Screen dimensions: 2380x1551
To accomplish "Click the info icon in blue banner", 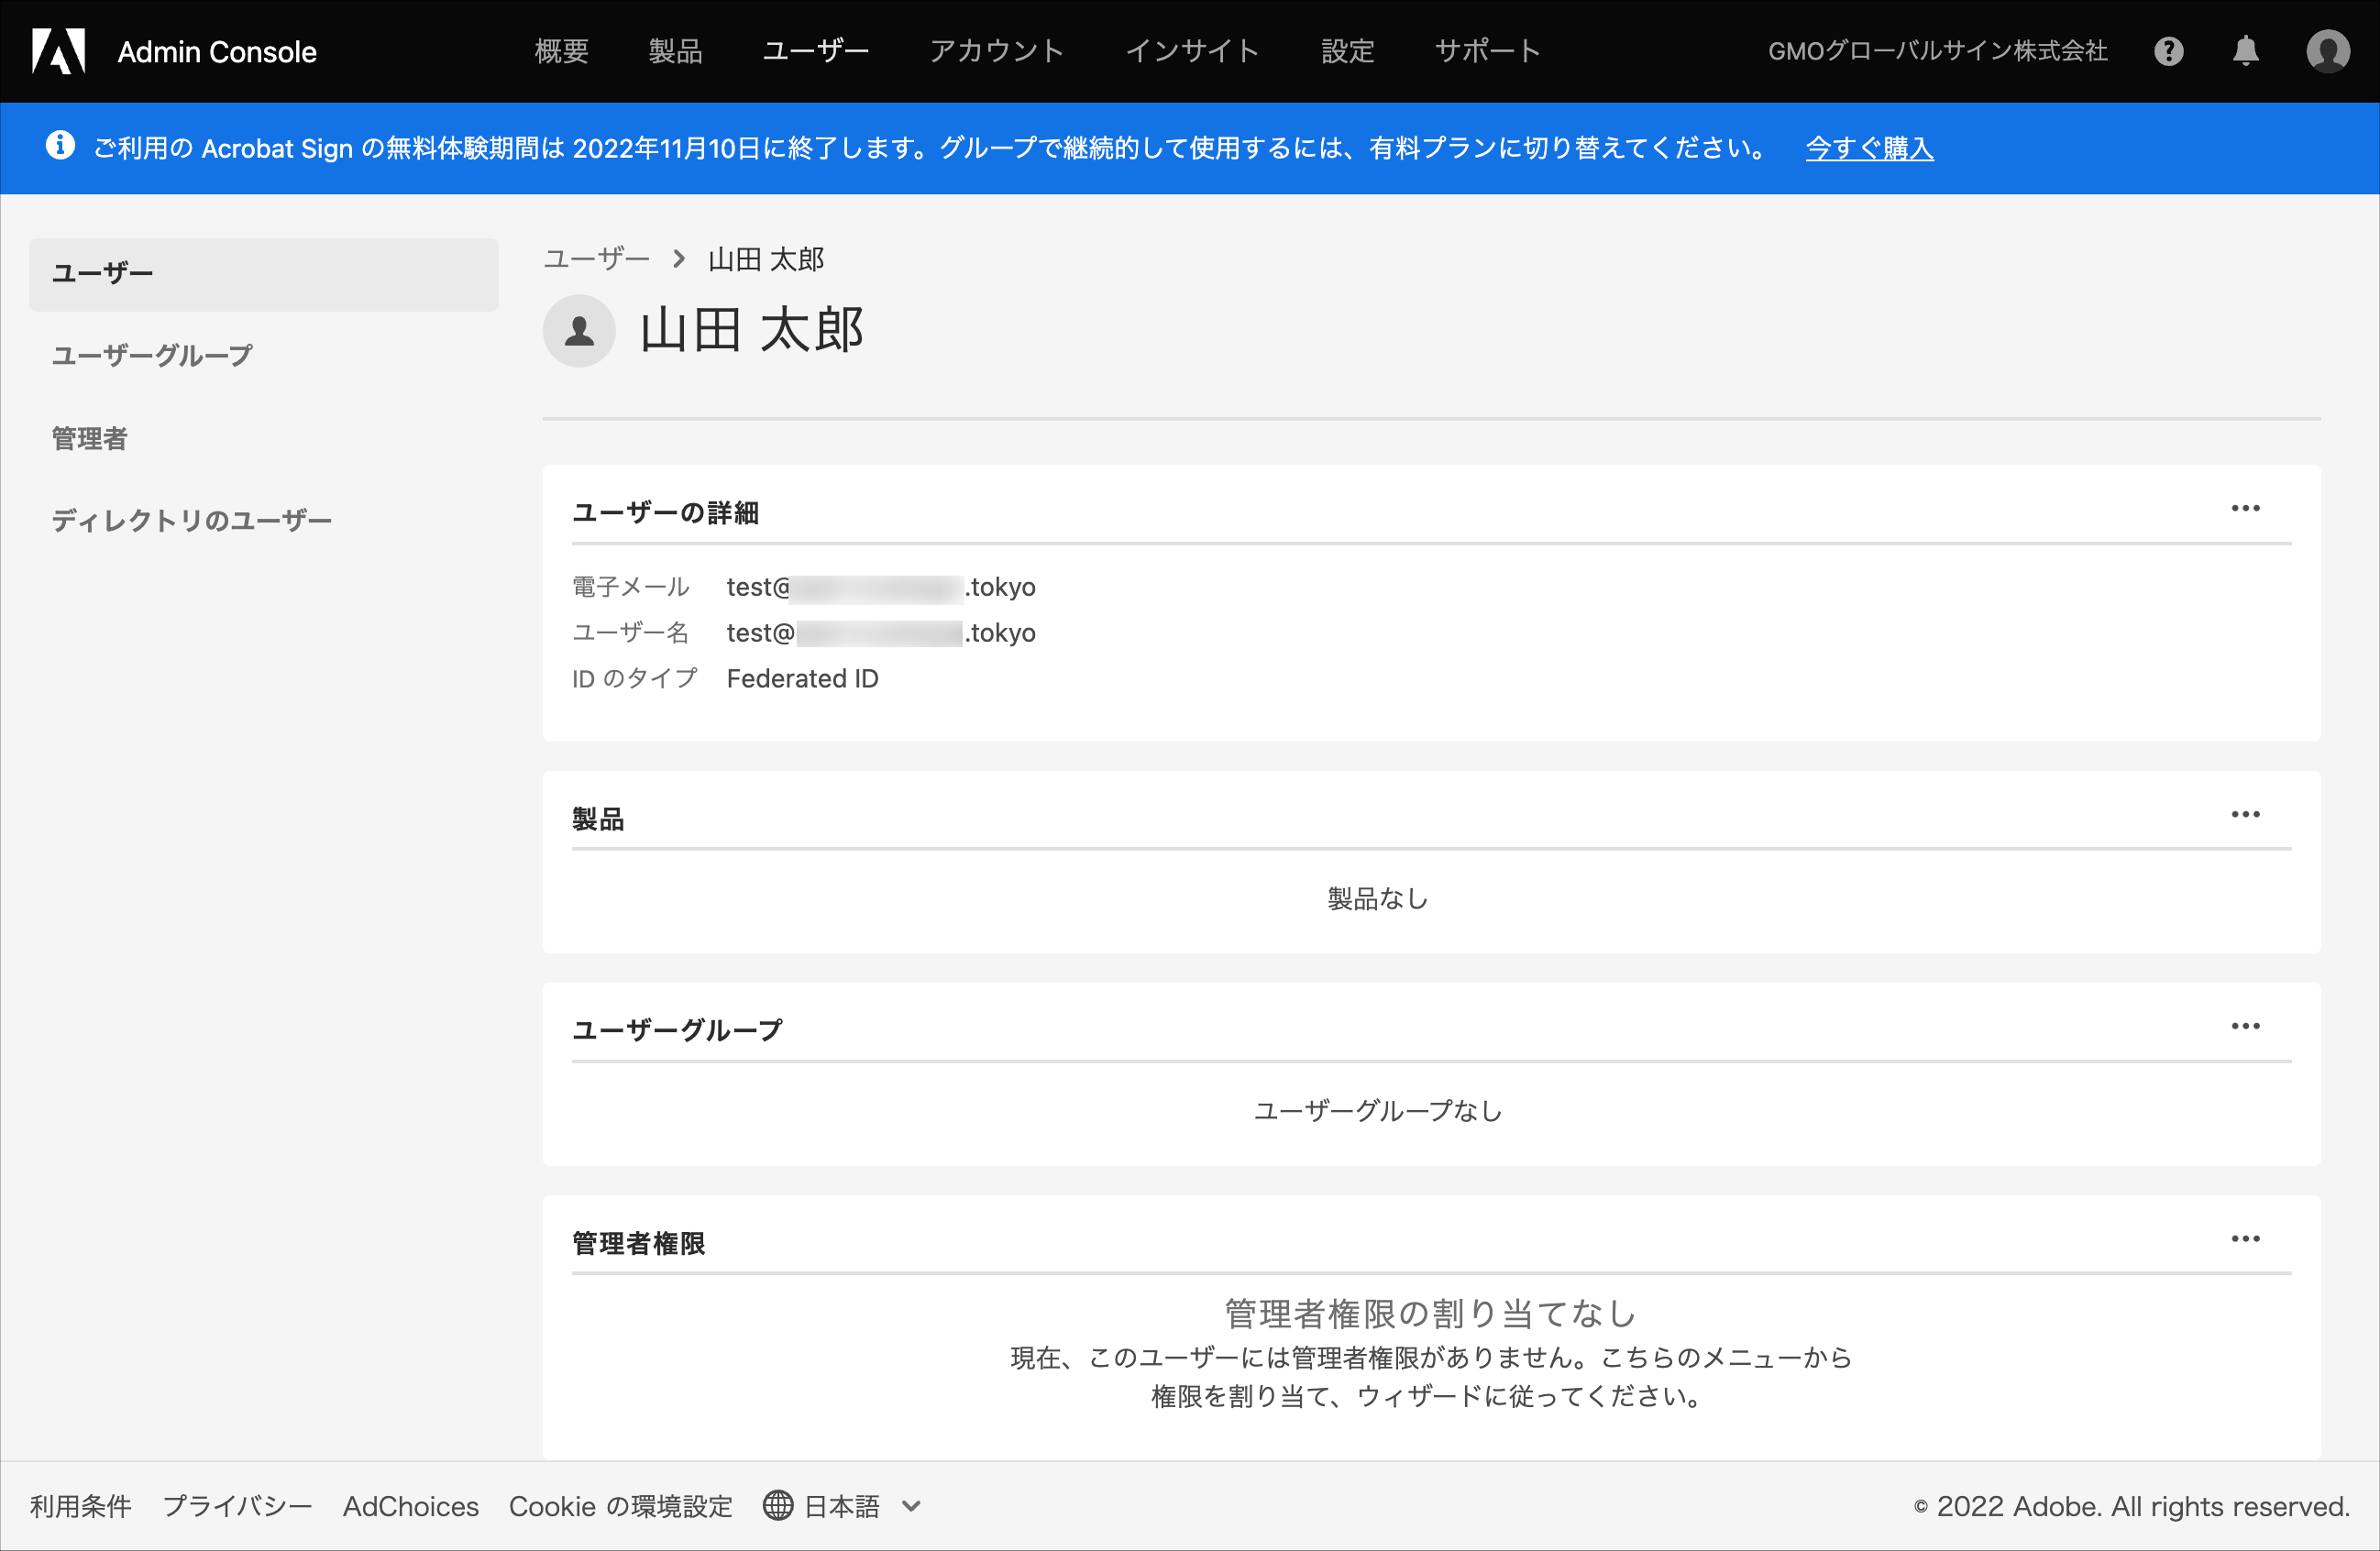I will 60,146.
